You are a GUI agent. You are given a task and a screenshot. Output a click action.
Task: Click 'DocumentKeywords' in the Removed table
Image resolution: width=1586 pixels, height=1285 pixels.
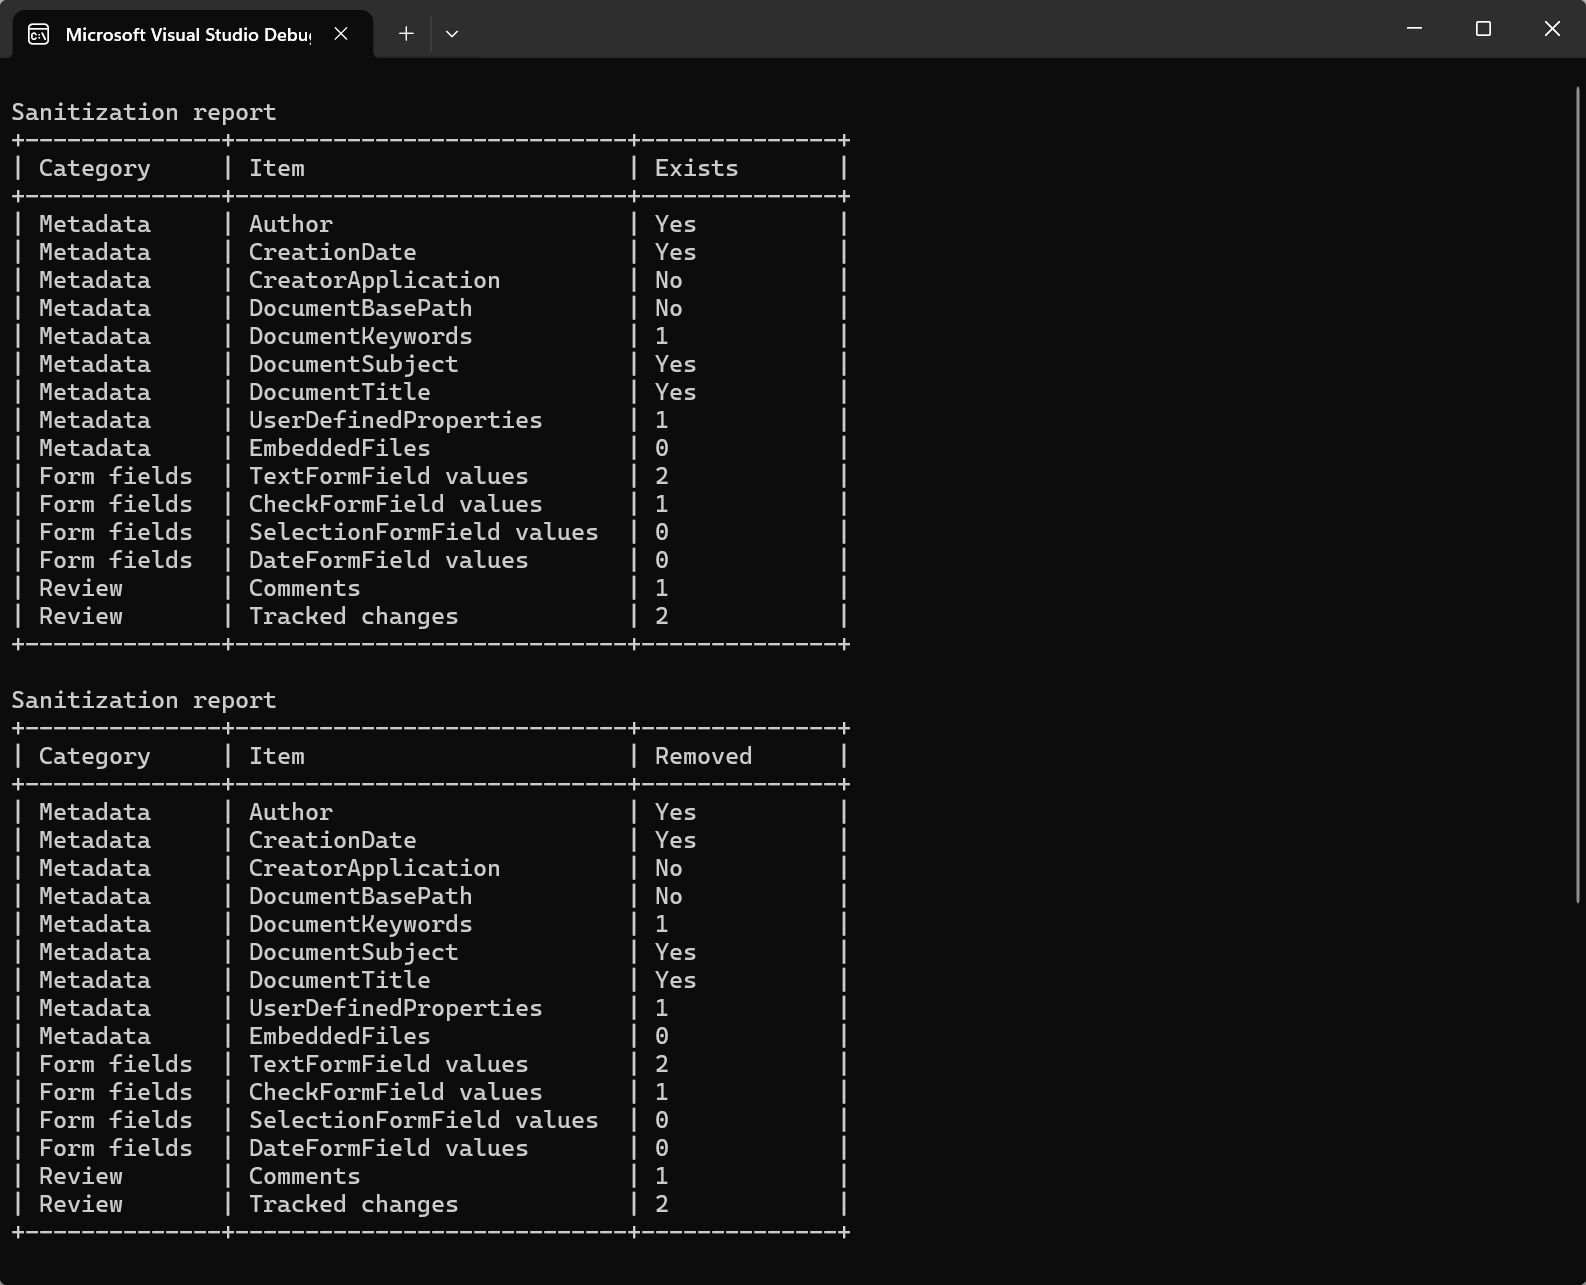tap(361, 925)
